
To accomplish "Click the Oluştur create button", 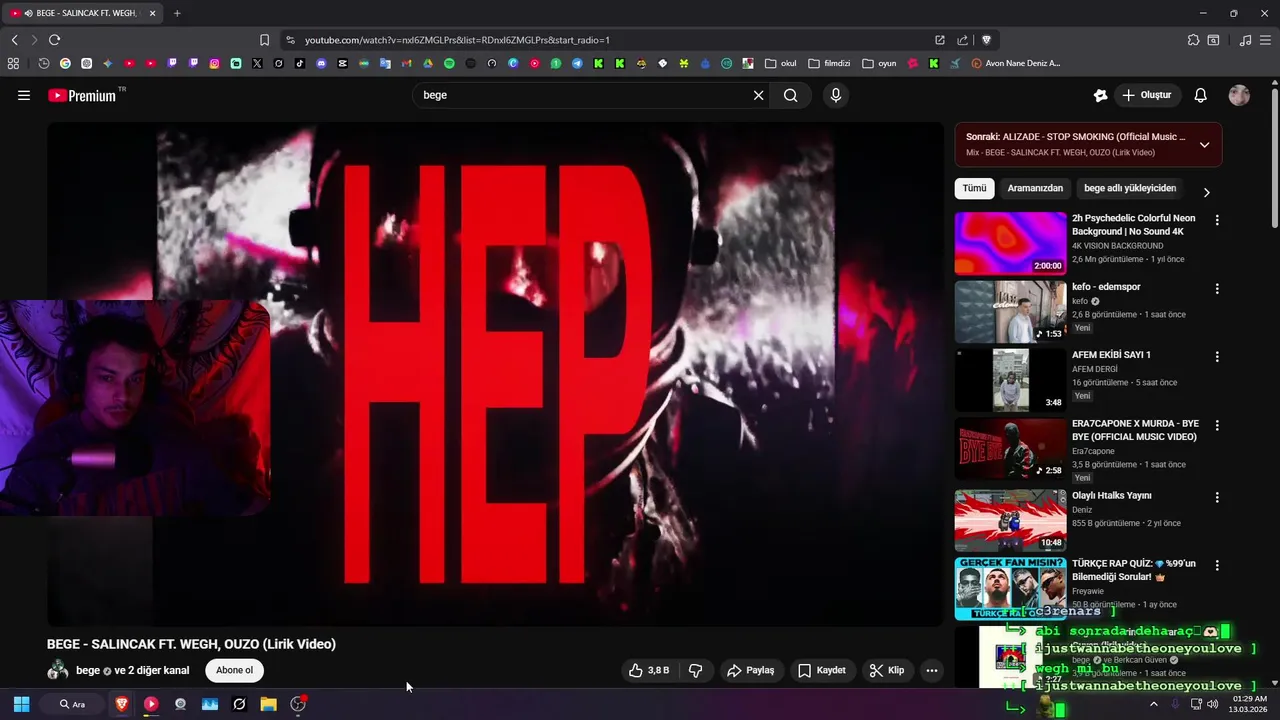I will coord(1147,95).
